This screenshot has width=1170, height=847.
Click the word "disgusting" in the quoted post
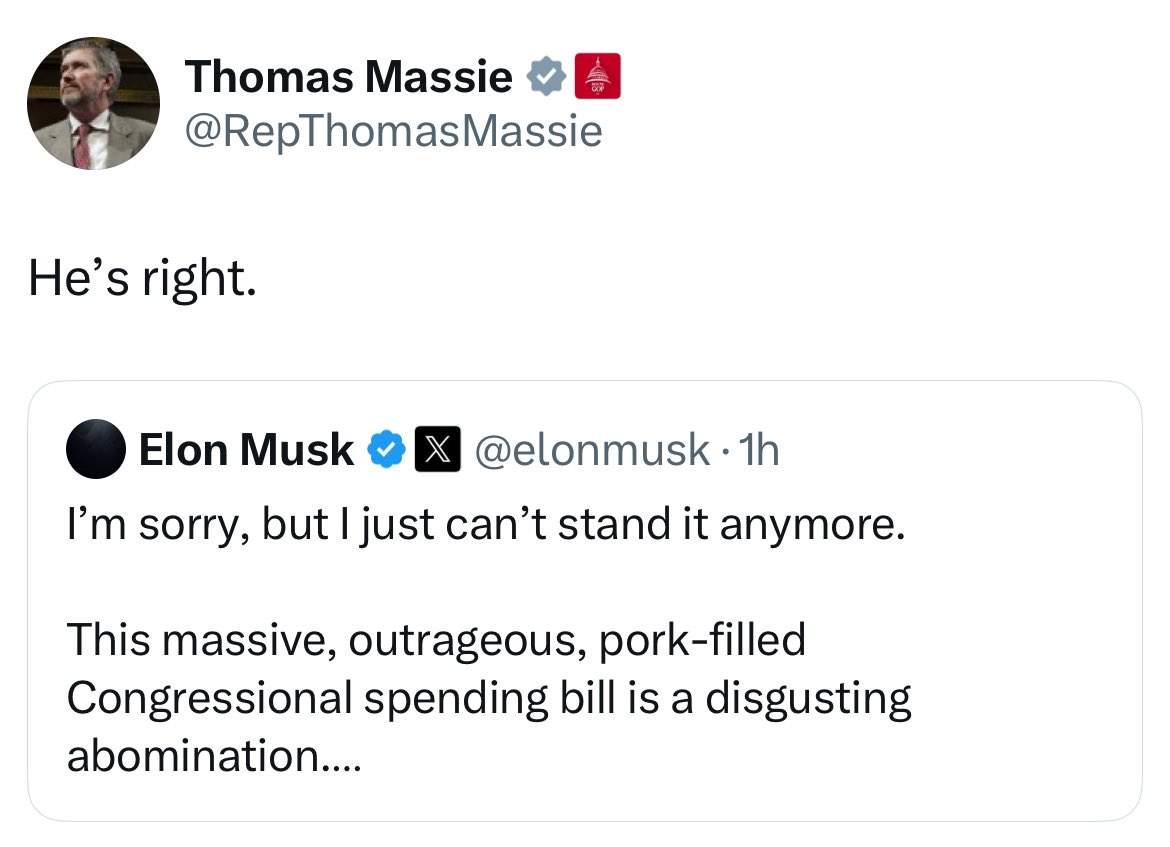[808, 698]
